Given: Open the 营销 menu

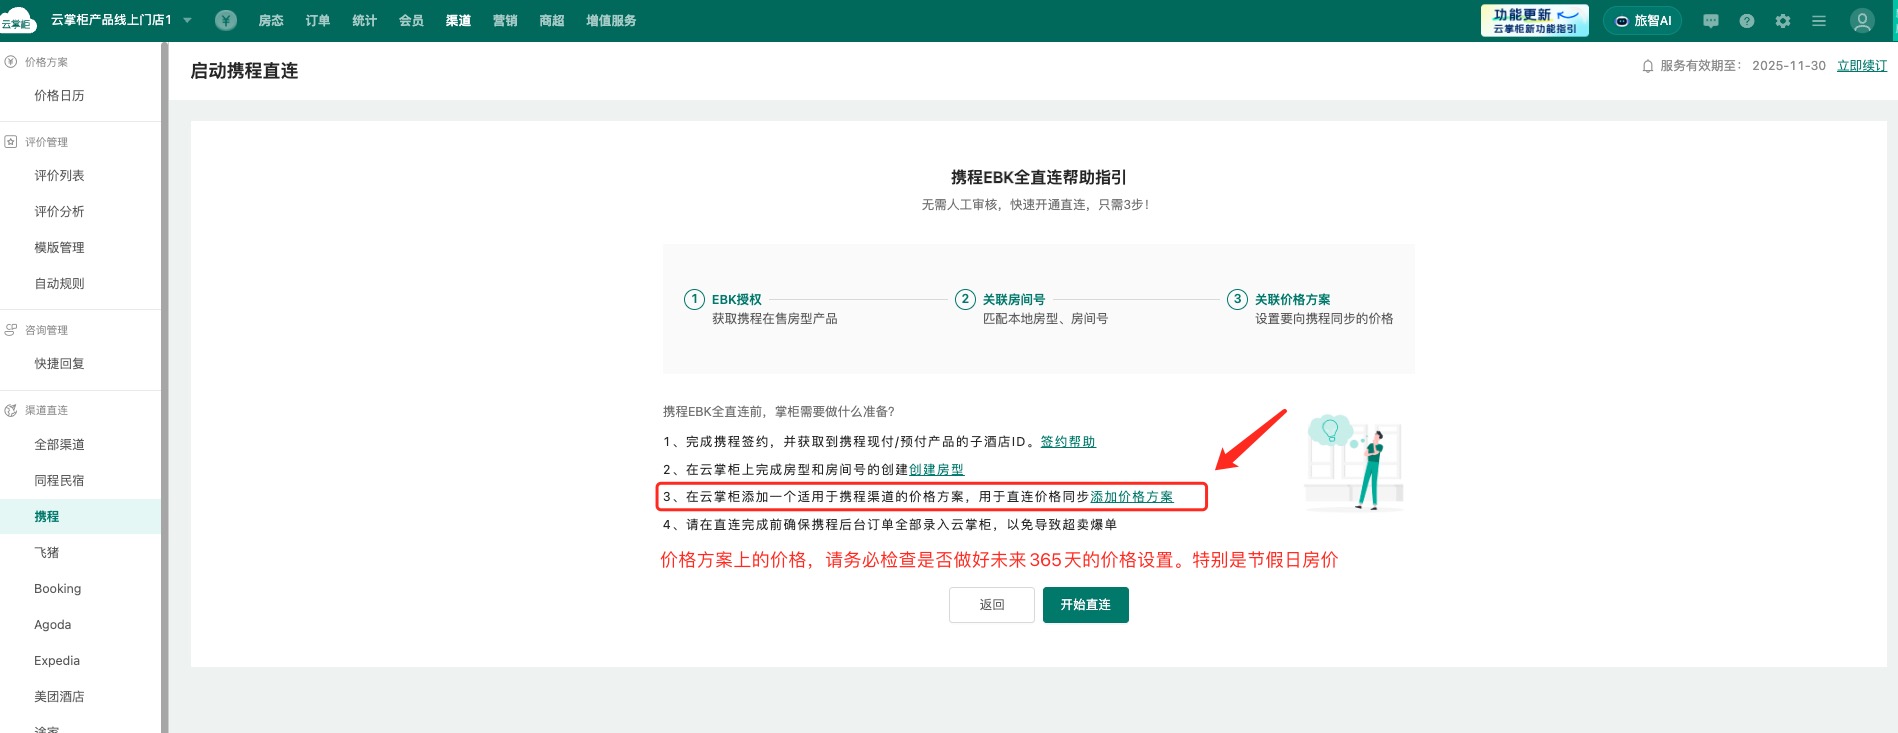Looking at the screenshot, I should click(x=505, y=20).
